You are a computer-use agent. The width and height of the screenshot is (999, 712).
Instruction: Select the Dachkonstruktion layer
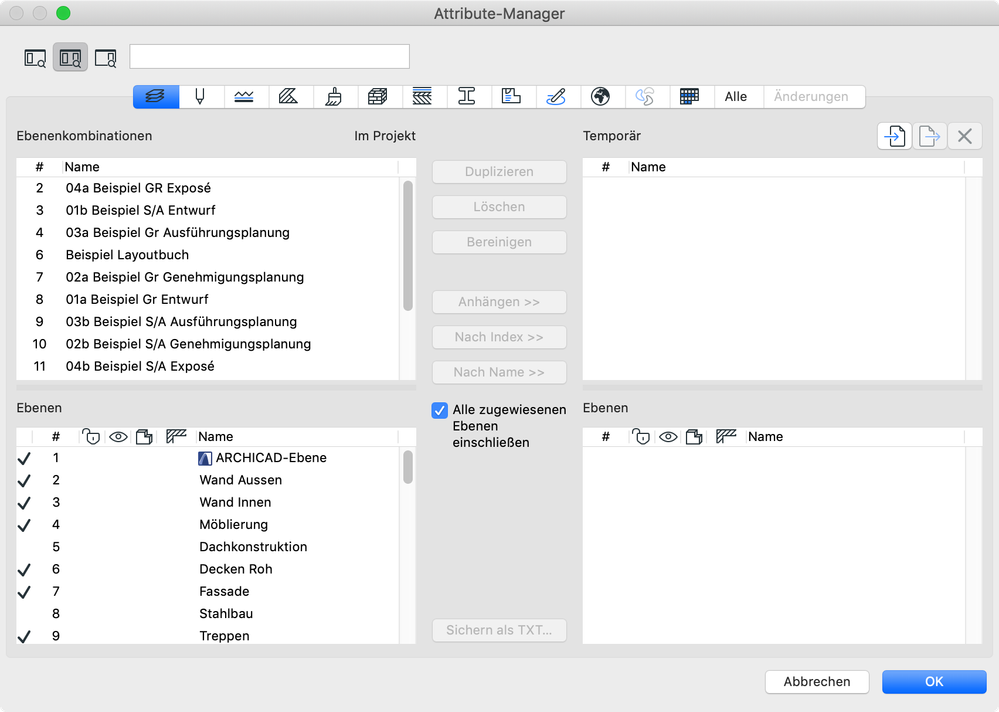tap(208, 547)
